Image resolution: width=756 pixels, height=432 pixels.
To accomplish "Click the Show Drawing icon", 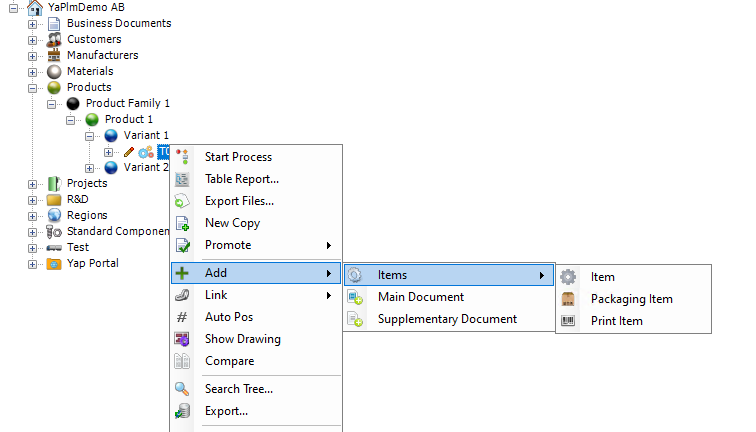I will (182, 339).
